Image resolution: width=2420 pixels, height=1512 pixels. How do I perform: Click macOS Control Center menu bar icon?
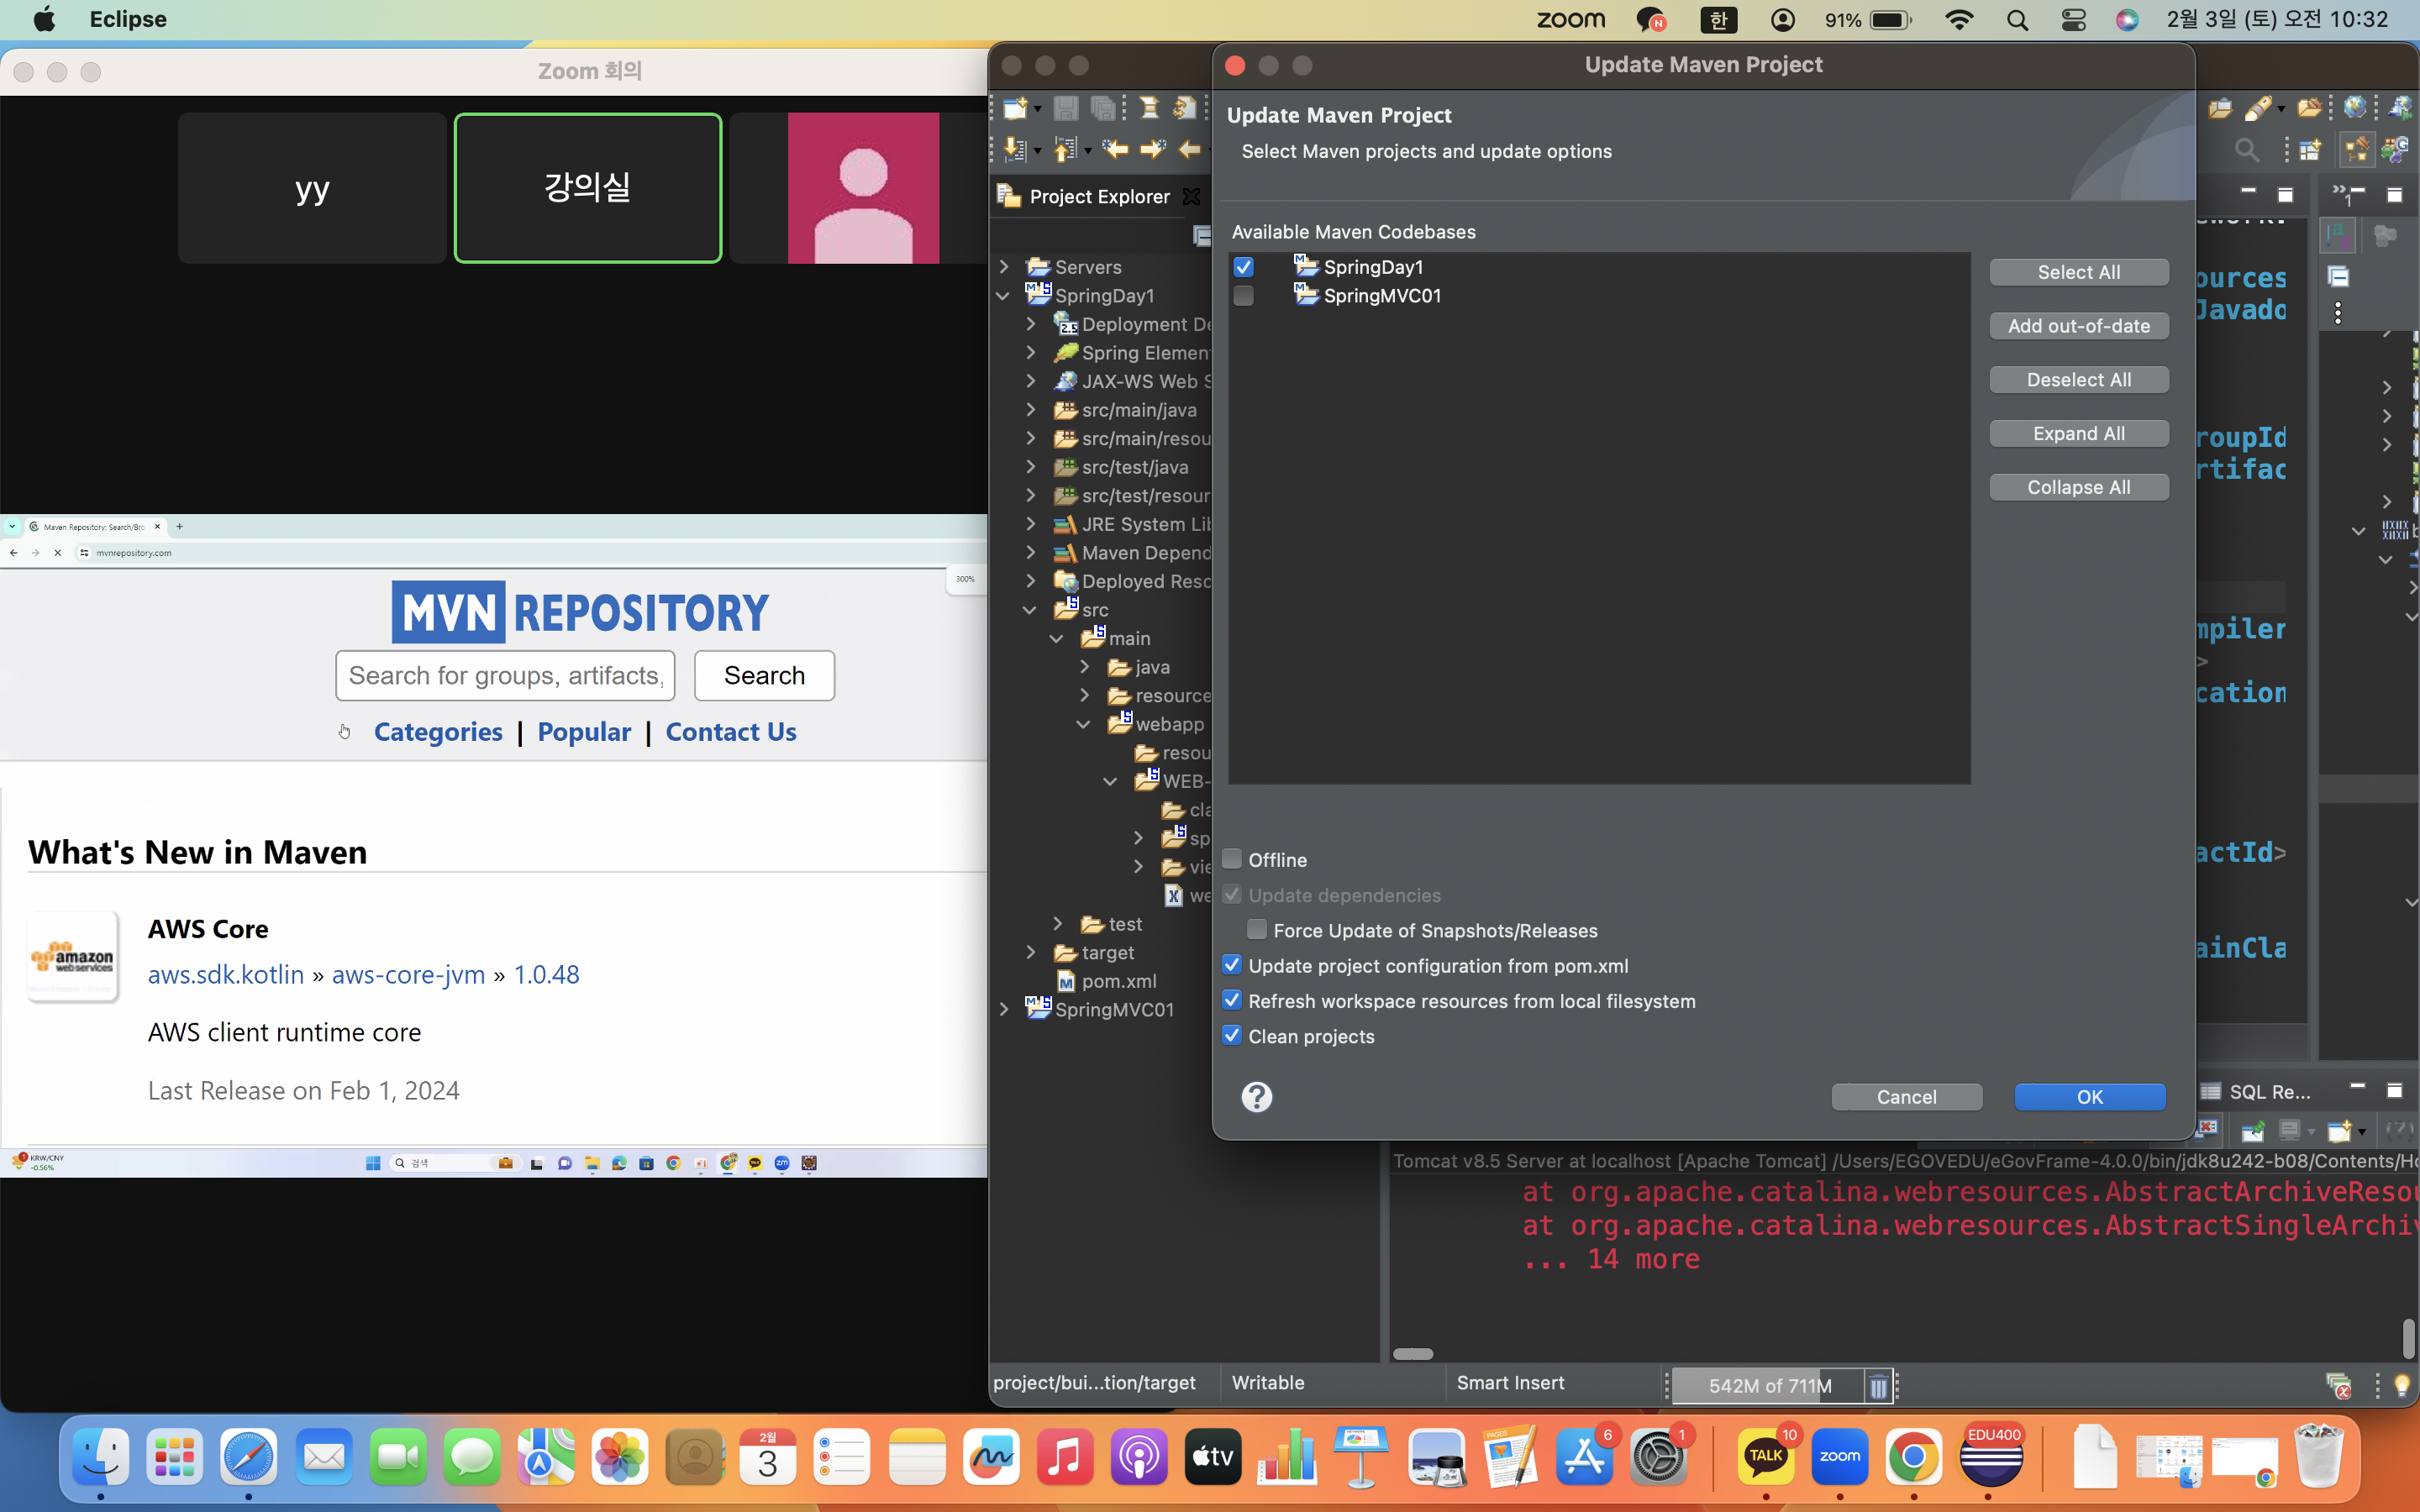[2073, 20]
